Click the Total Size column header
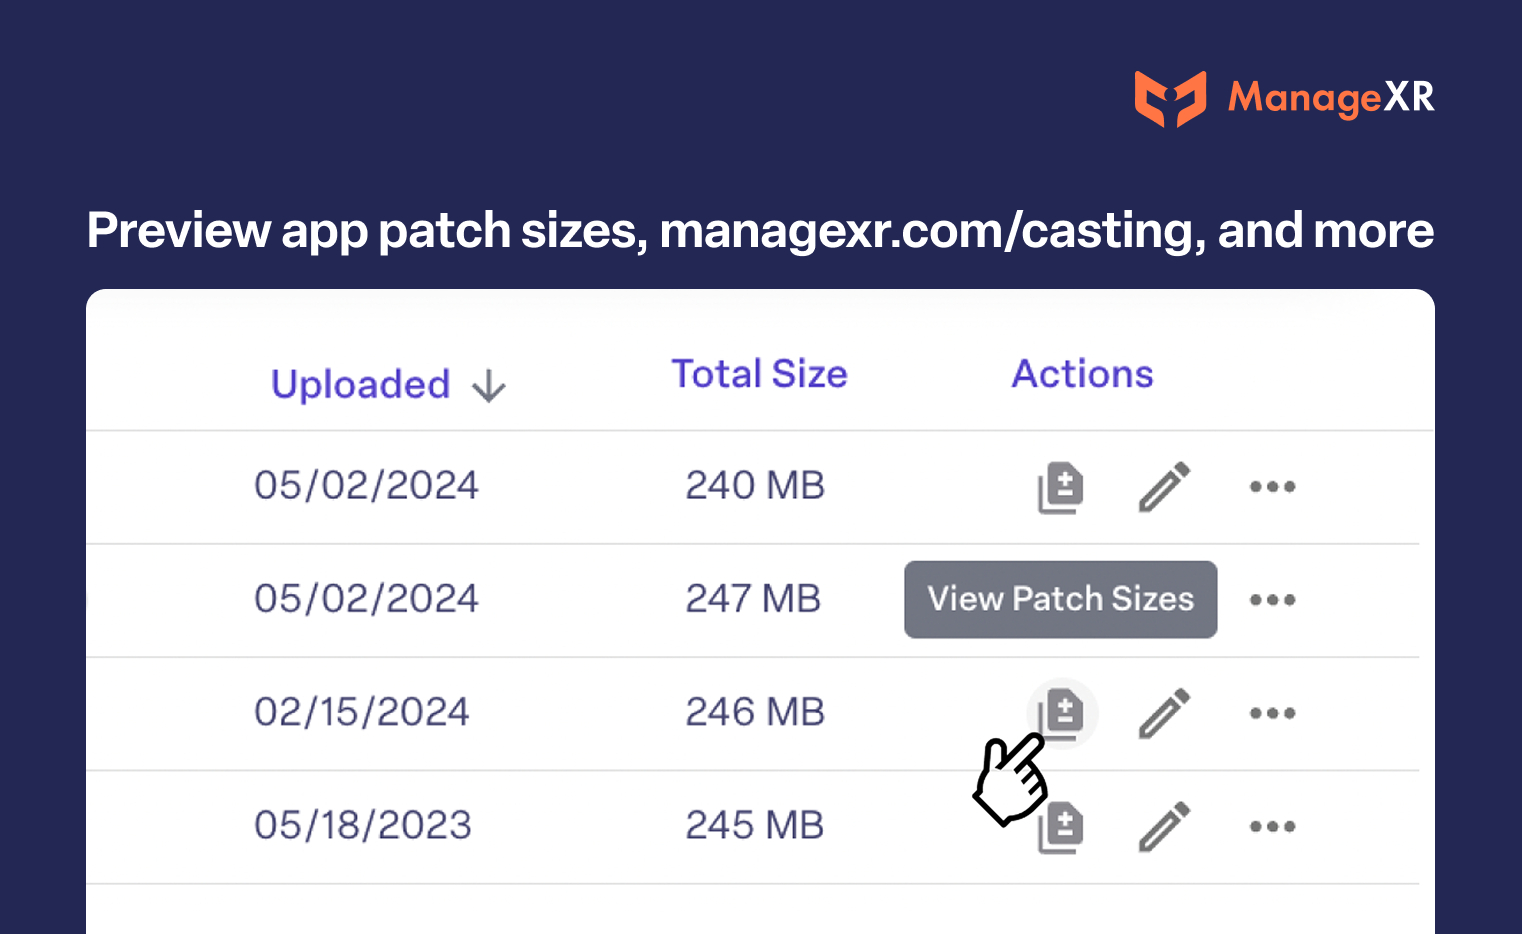 pyautogui.click(x=759, y=374)
